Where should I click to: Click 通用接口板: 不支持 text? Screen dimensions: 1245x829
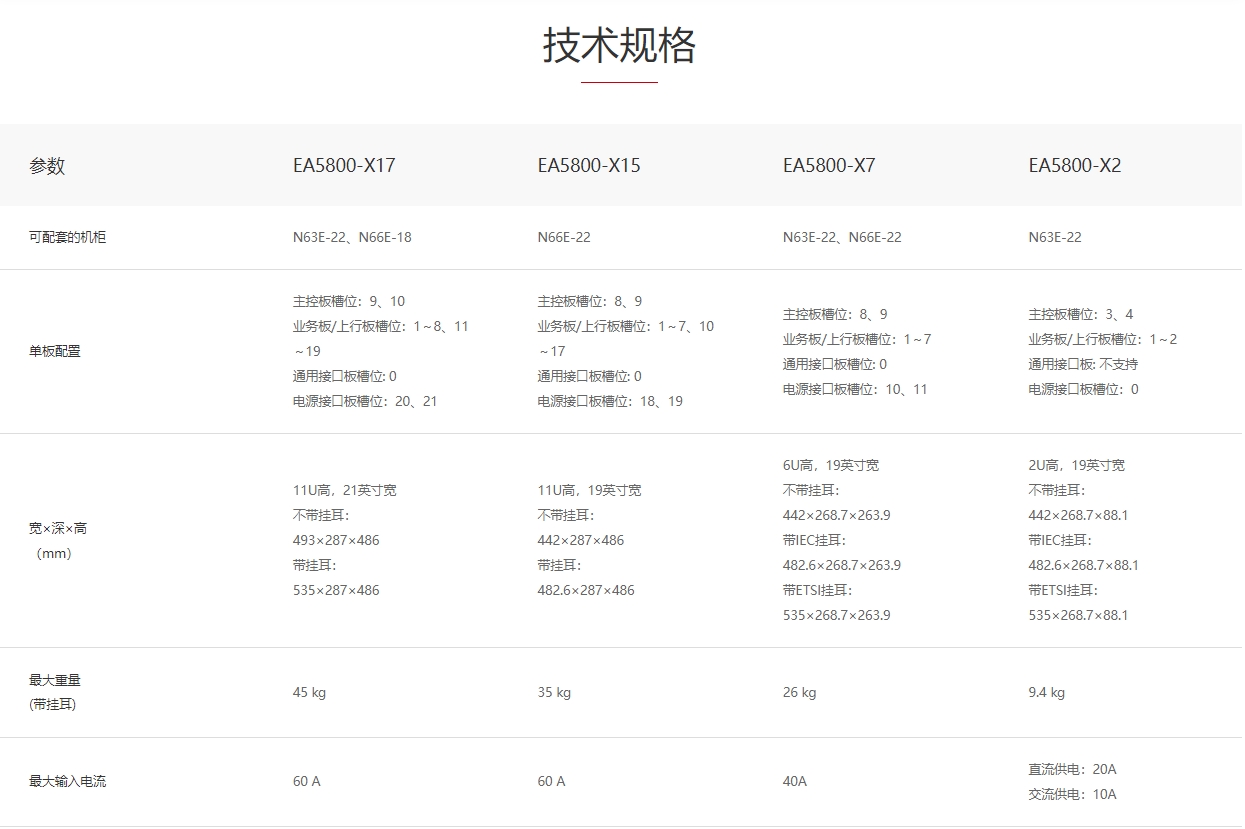point(1083,365)
